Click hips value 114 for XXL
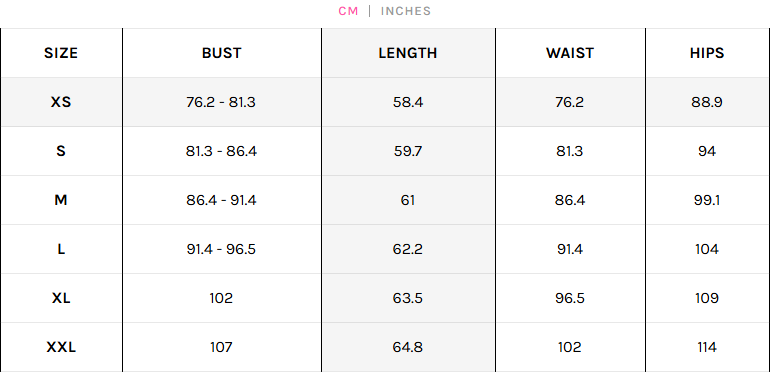The height and width of the screenshot is (389, 780). [707, 347]
